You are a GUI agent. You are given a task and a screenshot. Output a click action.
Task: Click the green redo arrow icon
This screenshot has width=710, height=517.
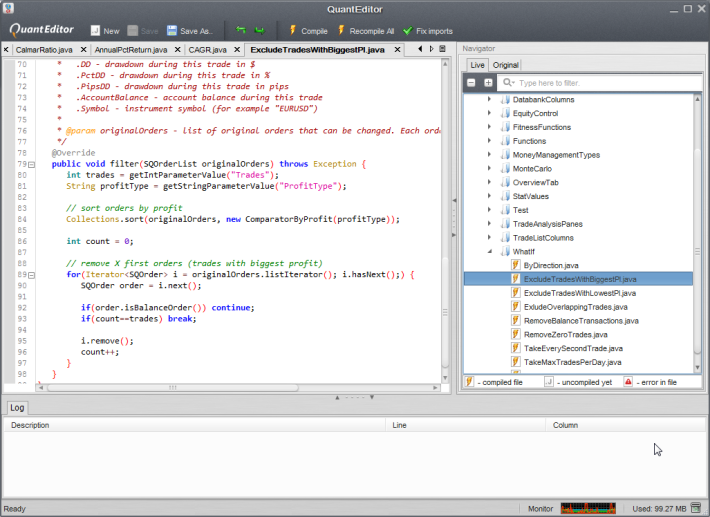point(260,30)
